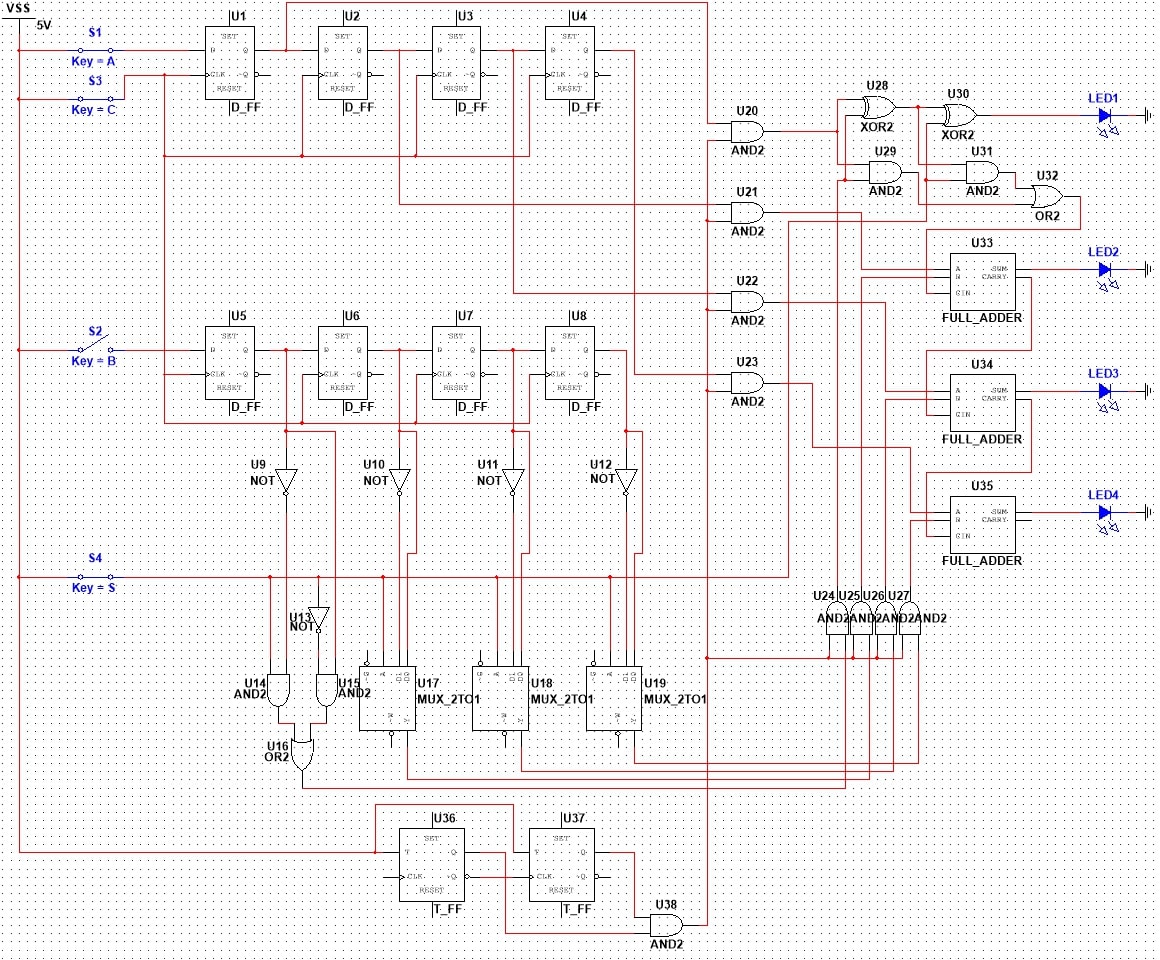Viewport: 1160px width, 960px height.
Task: Select the VSS 5V power source
Action: tap(18, 18)
